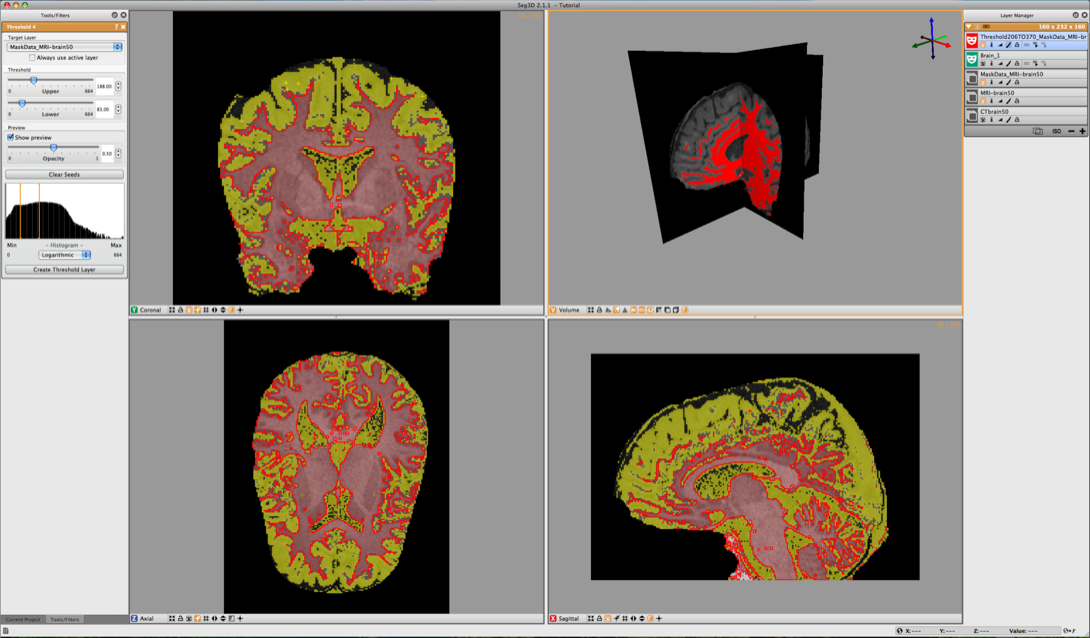
Task: Close the Threshold 4 tool panel
Action: click(123, 26)
